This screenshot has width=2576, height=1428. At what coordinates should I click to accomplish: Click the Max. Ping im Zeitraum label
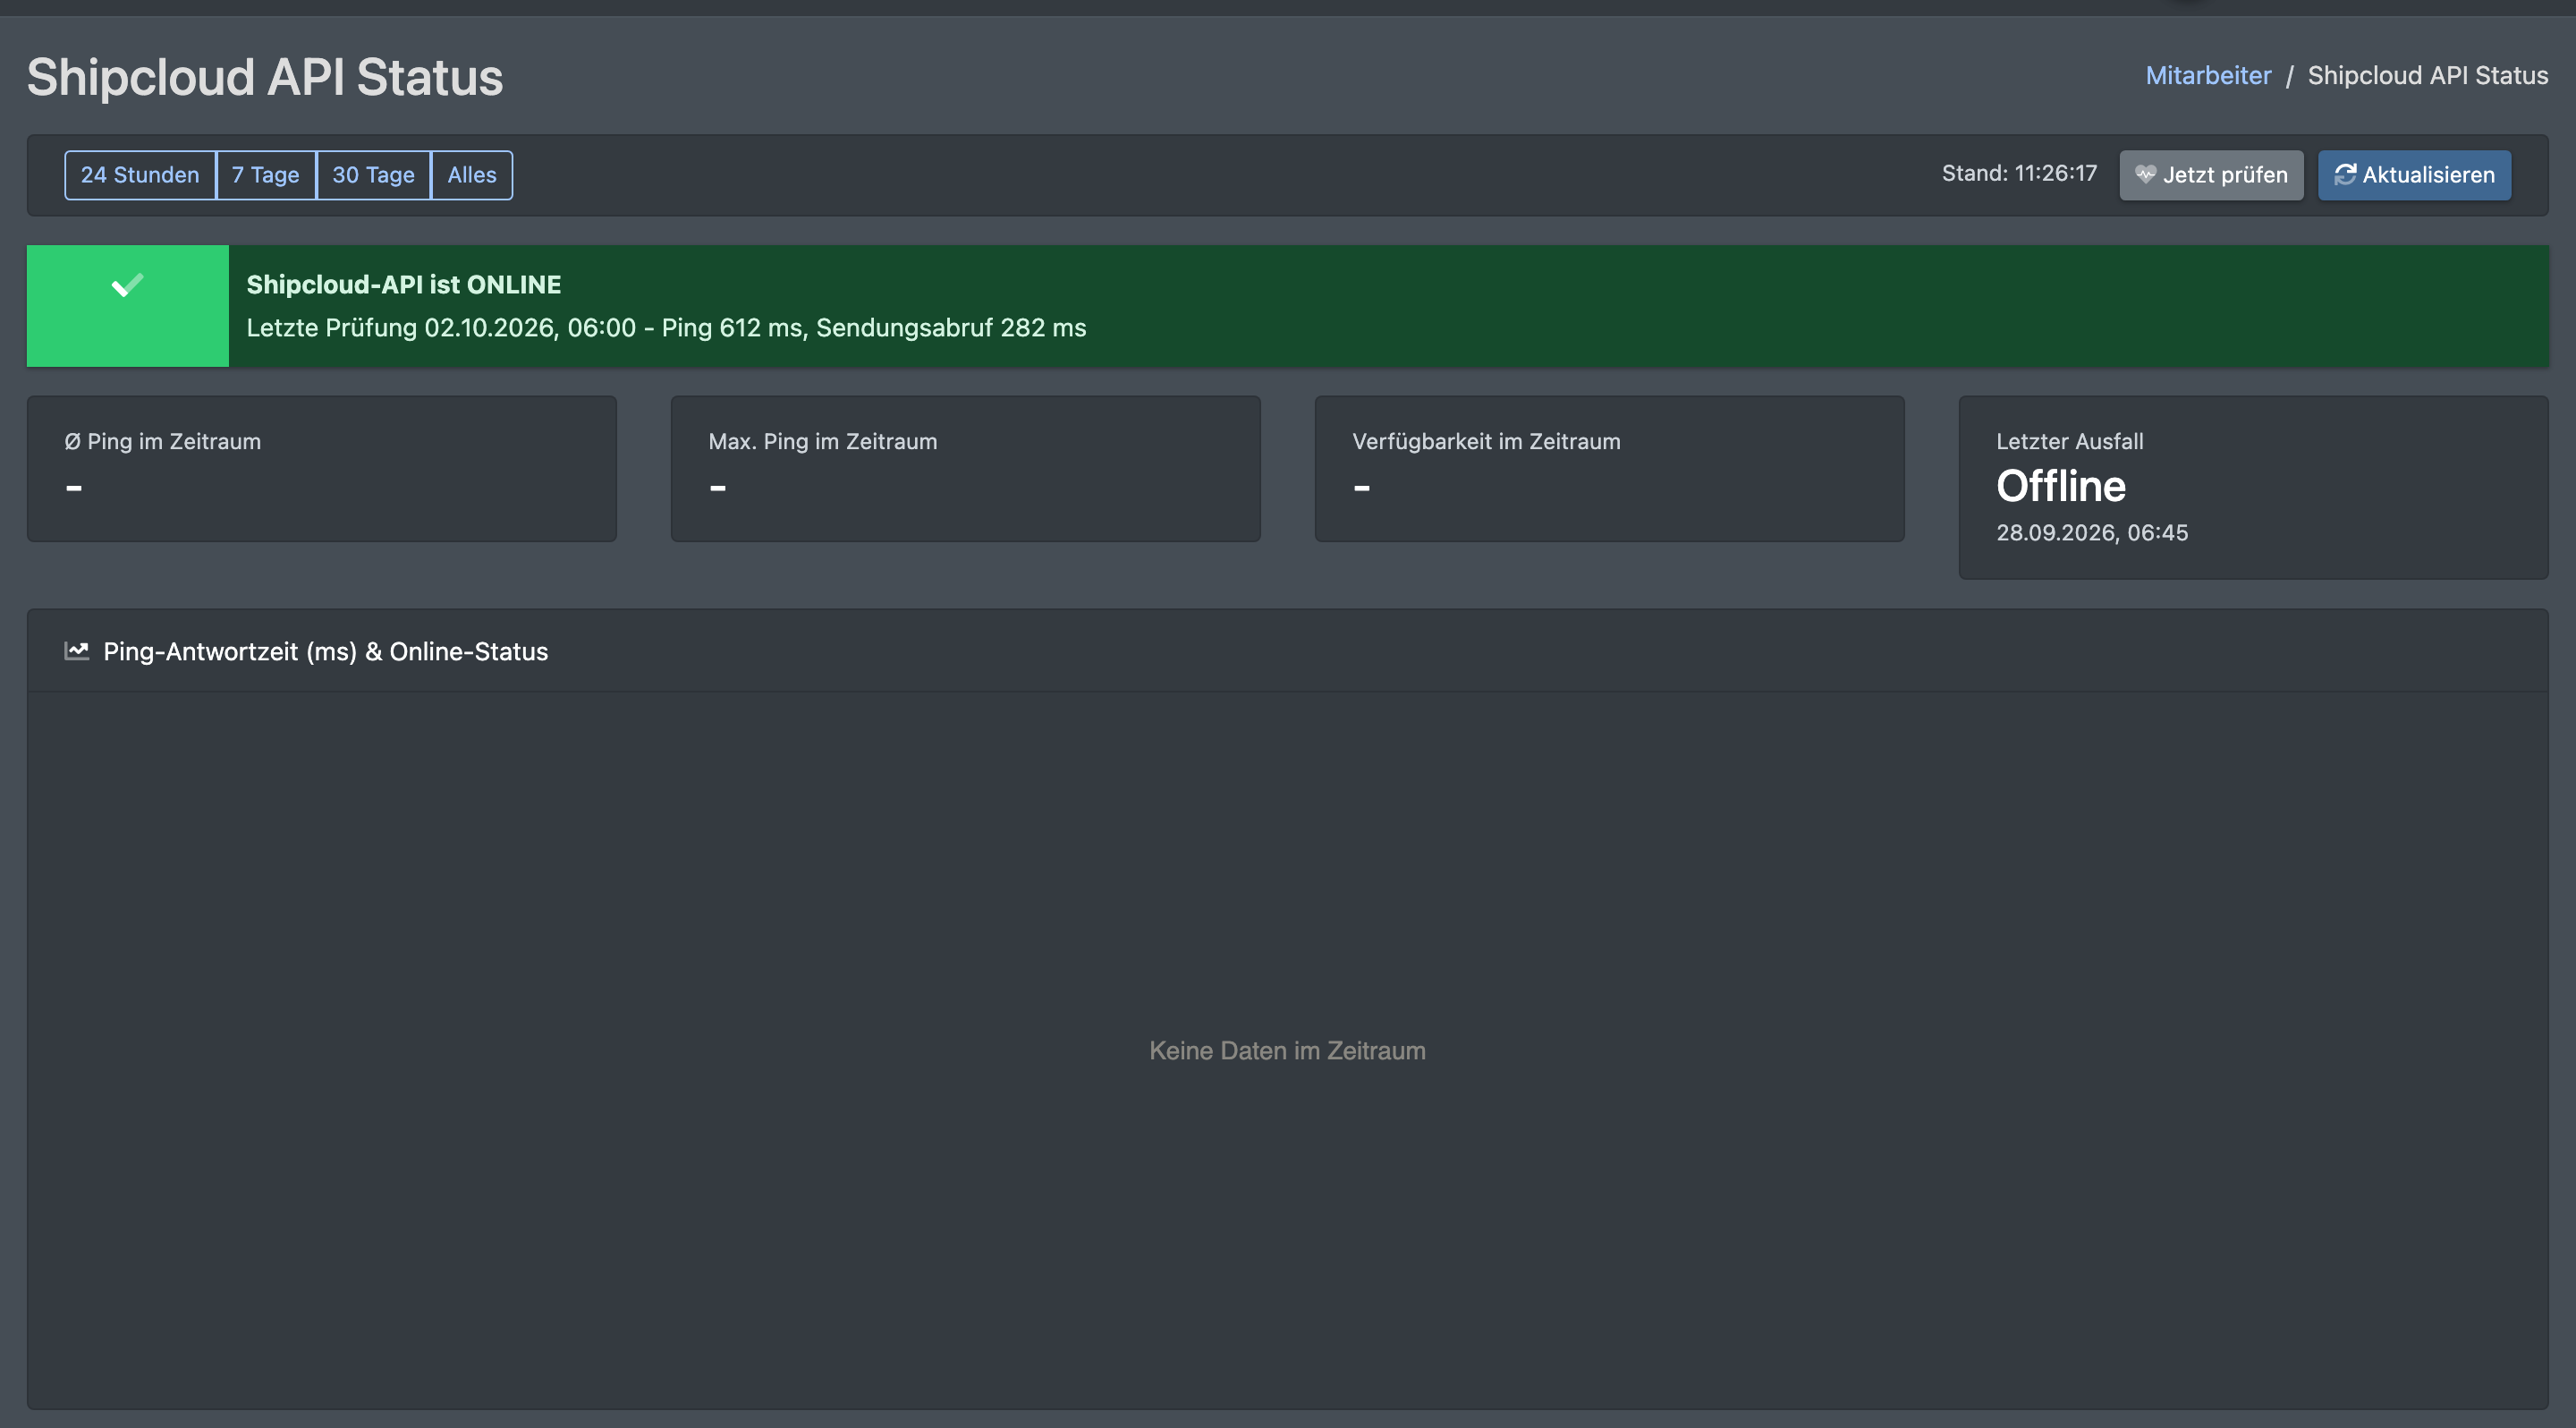click(823, 441)
